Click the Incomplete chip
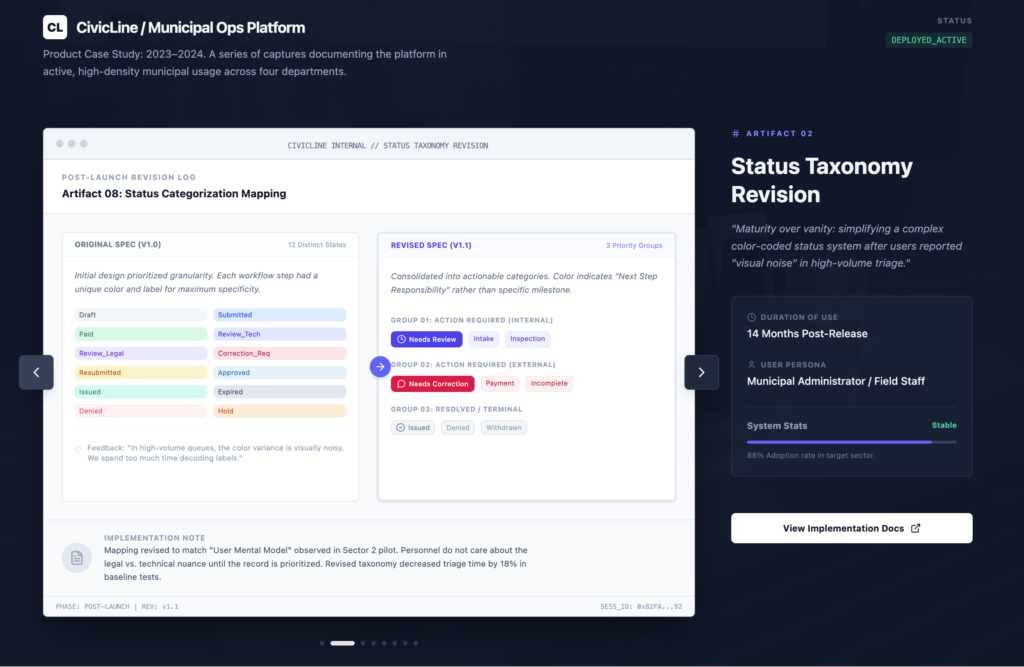Image resolution: width=1024 pixels, height=667 pixels. pos(549,383)
